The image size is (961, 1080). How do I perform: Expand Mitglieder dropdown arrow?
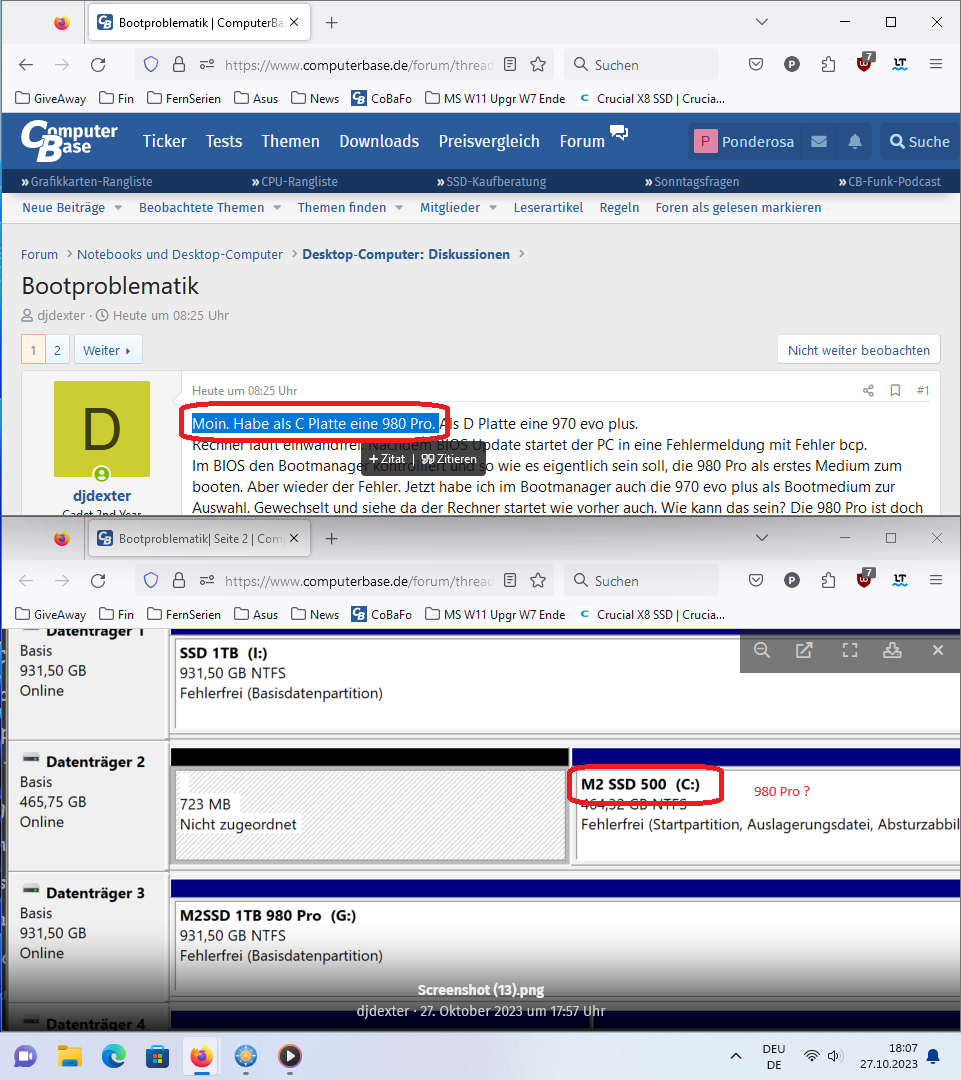493,208
